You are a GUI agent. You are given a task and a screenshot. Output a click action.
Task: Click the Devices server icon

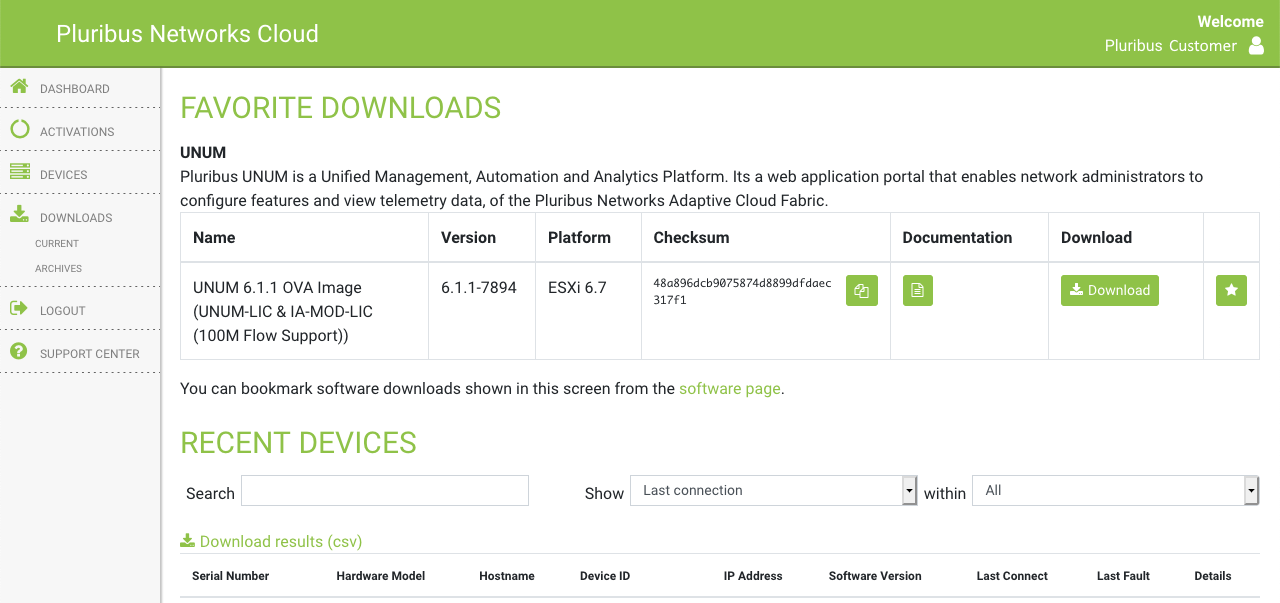[x=19, y=172]
